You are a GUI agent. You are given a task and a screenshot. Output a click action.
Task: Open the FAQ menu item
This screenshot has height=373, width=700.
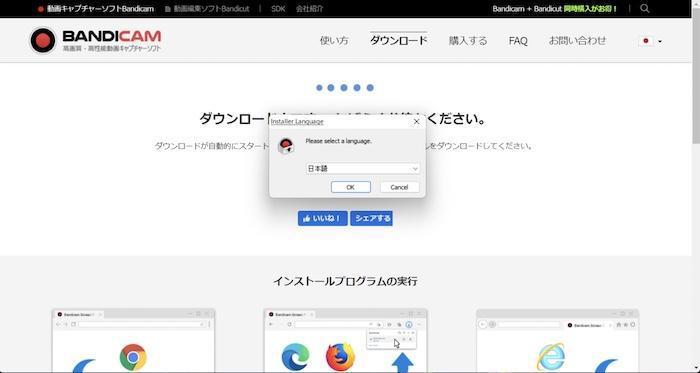click(x=518, y=41)
